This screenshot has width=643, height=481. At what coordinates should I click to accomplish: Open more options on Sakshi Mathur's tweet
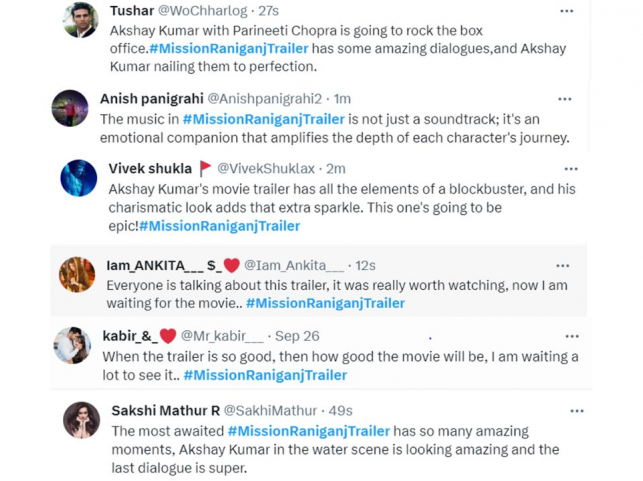[x=575, y=411]
